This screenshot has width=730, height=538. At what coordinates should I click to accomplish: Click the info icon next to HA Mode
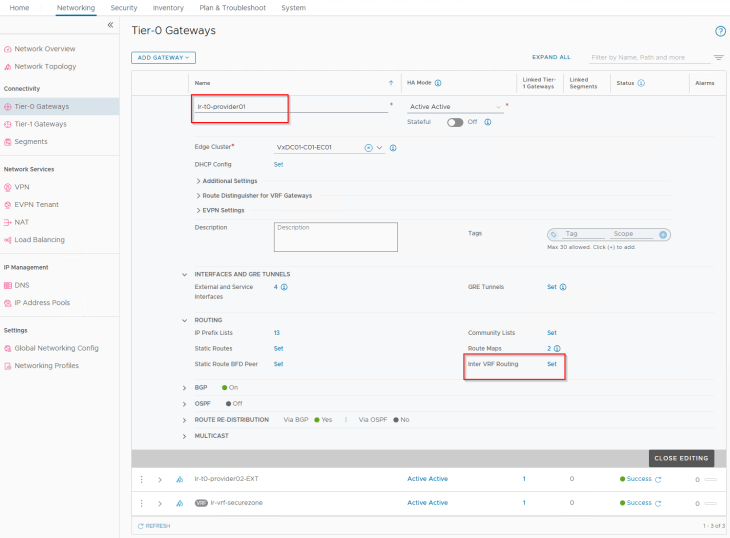pyautogui.click(x=439, y=83)
